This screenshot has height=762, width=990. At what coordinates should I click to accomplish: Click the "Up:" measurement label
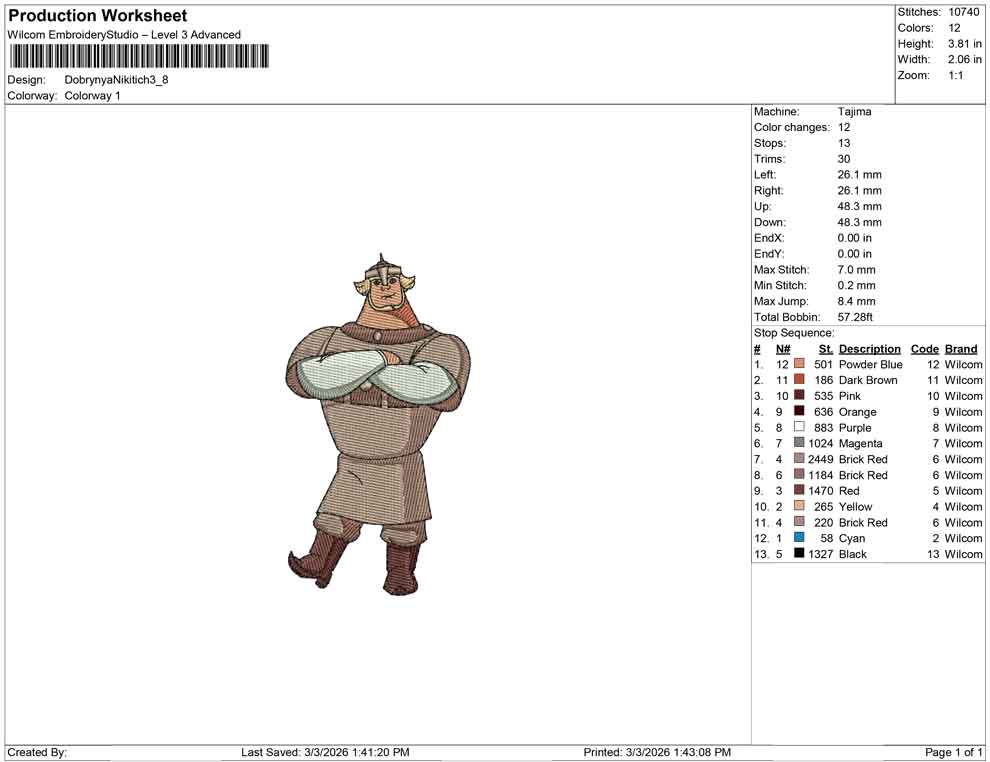763,206
